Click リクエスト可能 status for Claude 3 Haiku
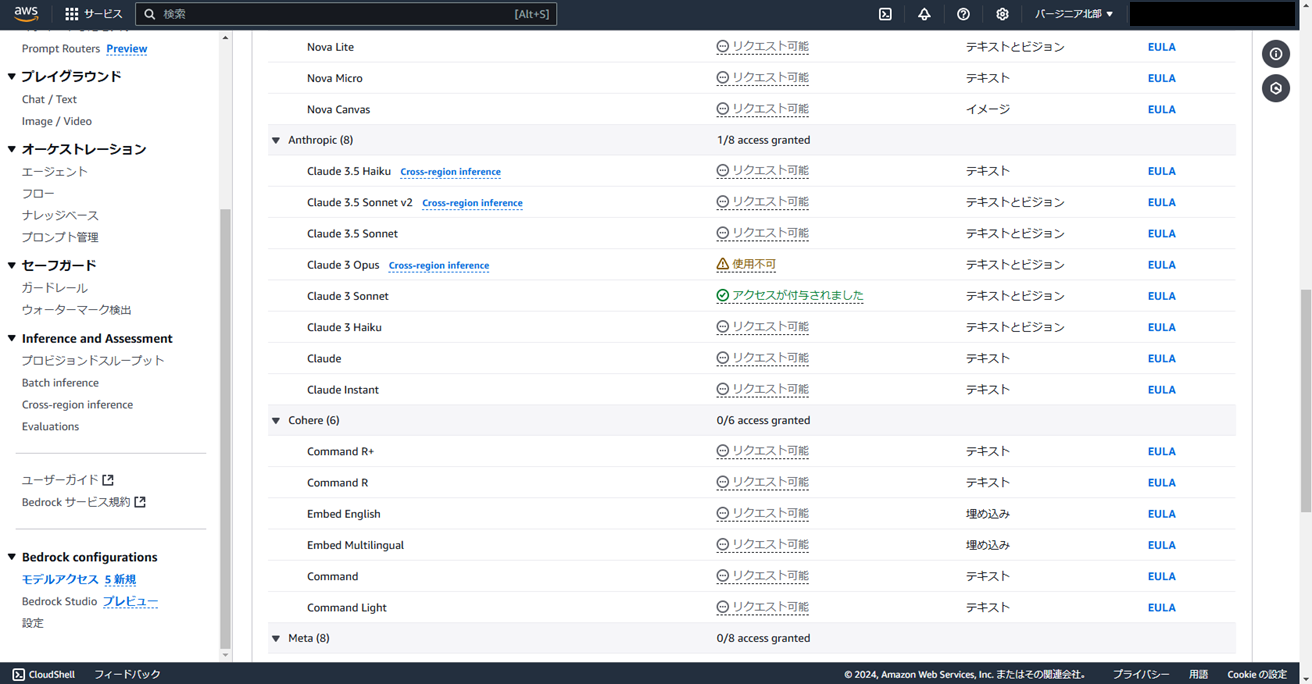Viewport: 1312px width, 684px height. click(x=770, y=327)
